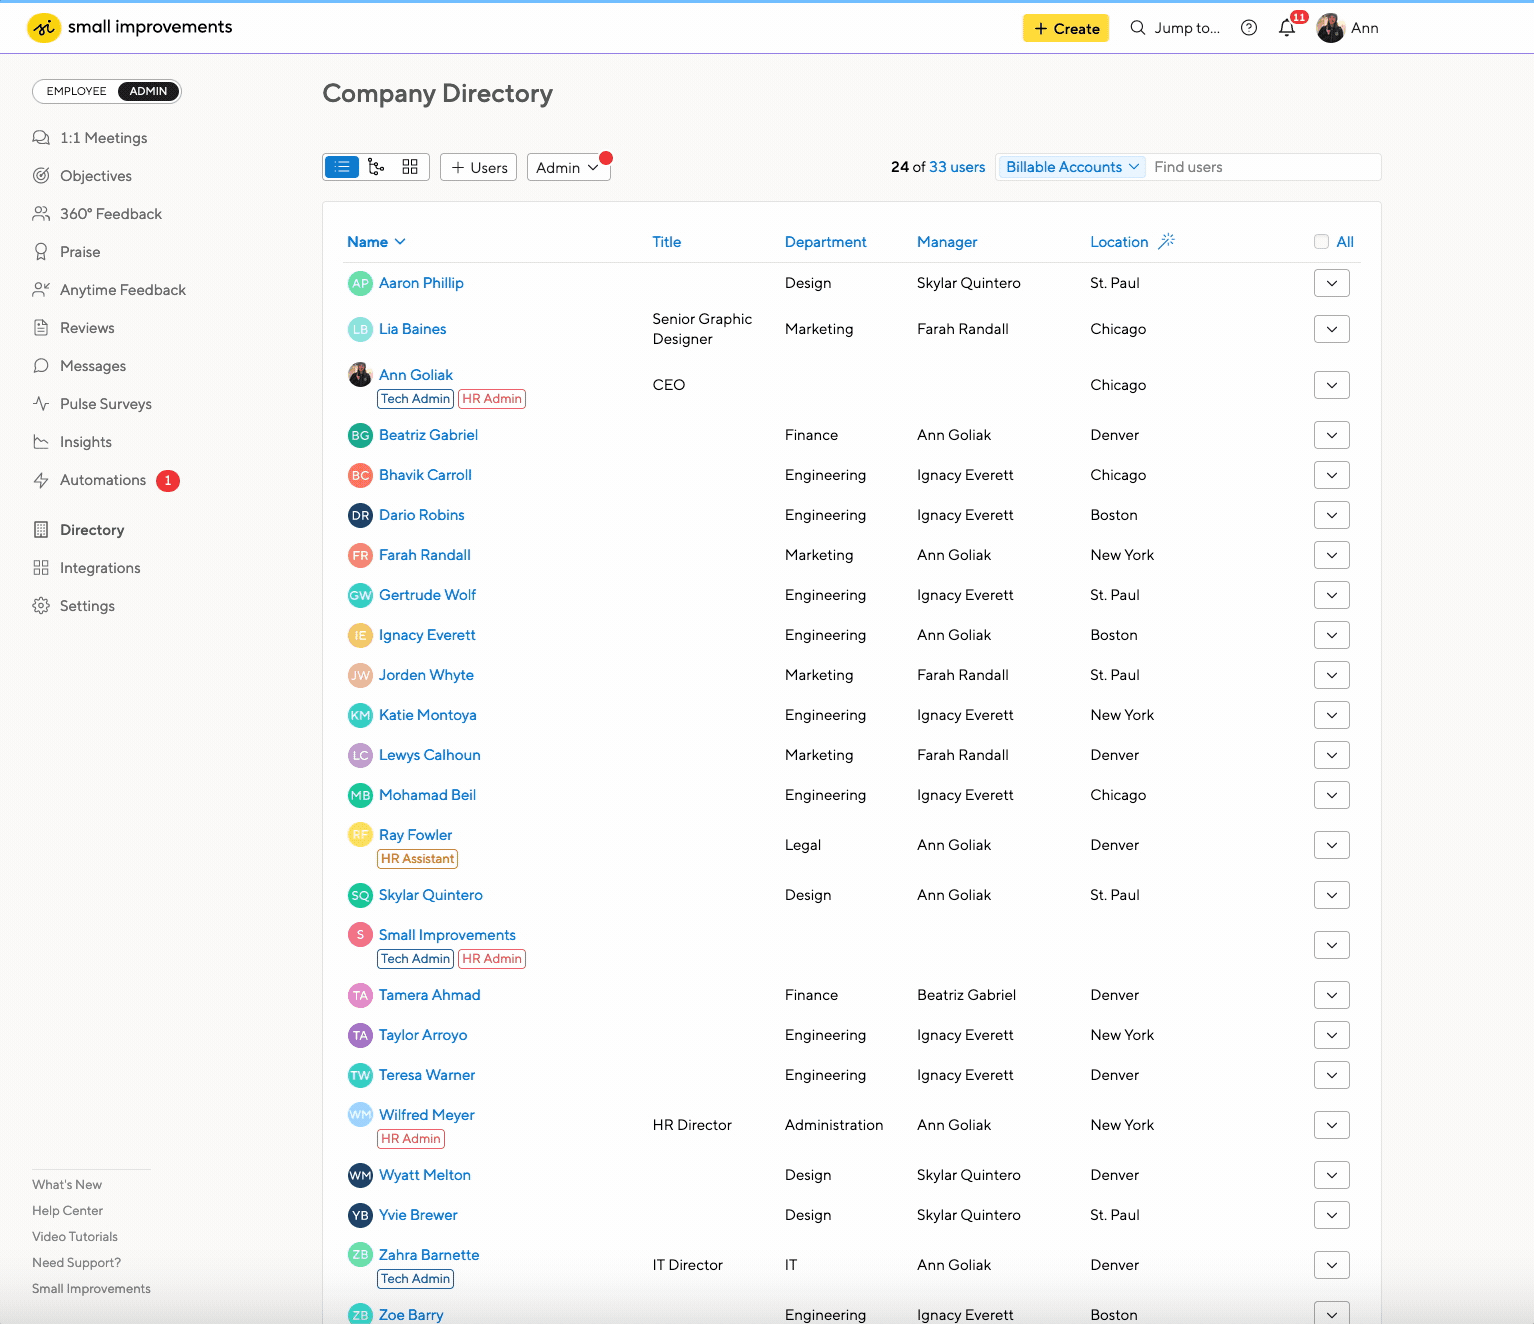Click the Pulse Surveys pulse icon
Viewport: 1534px width, 1324px height.
(x=41, y=403)
